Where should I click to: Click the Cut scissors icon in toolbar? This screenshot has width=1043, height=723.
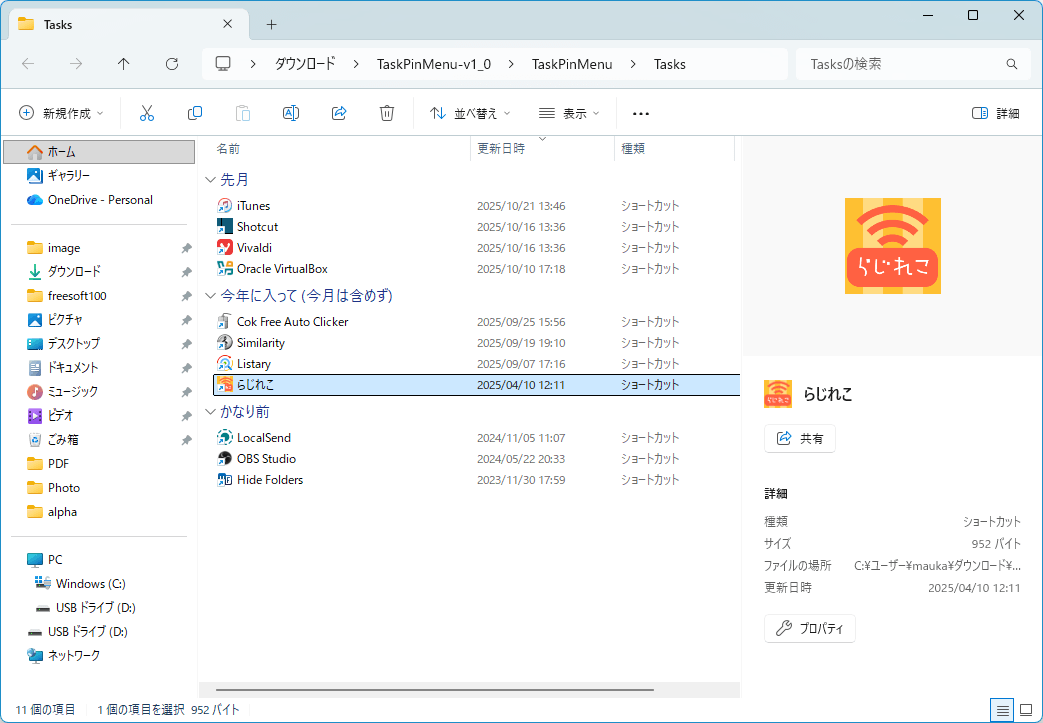click(147, 113)
